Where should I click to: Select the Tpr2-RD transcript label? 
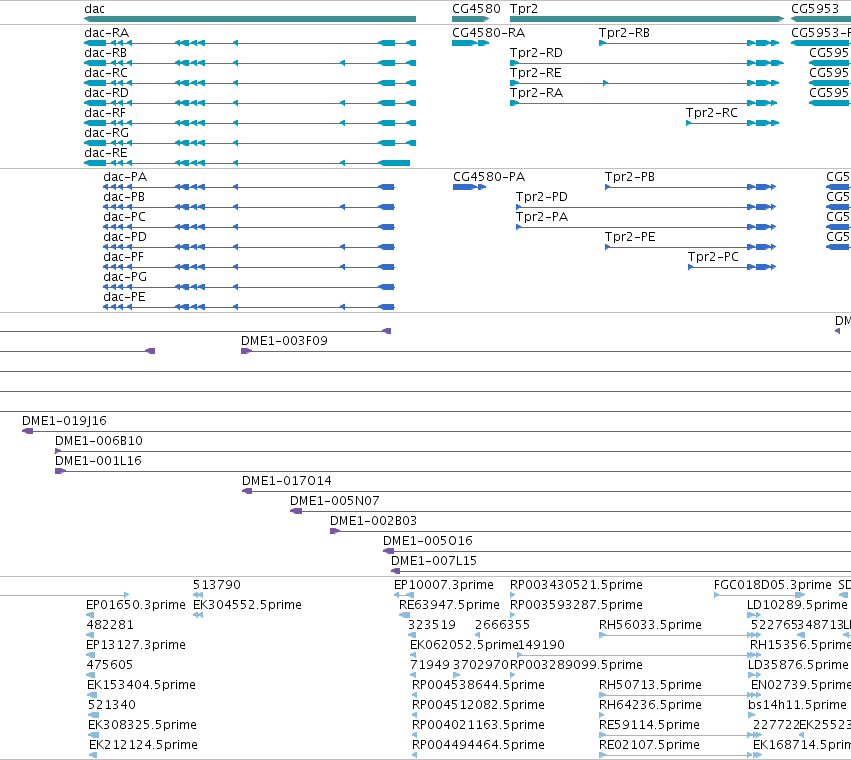(x=536, y=53)
